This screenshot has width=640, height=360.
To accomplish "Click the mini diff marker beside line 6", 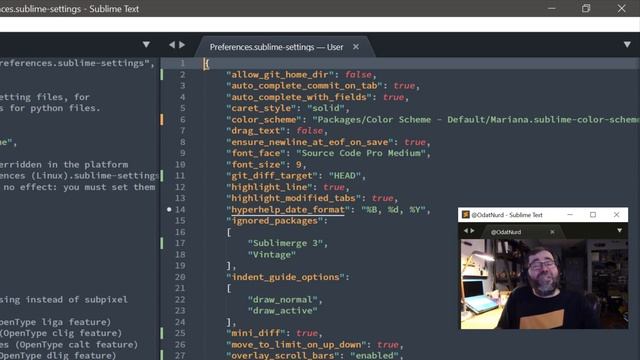I will (162, 120).
